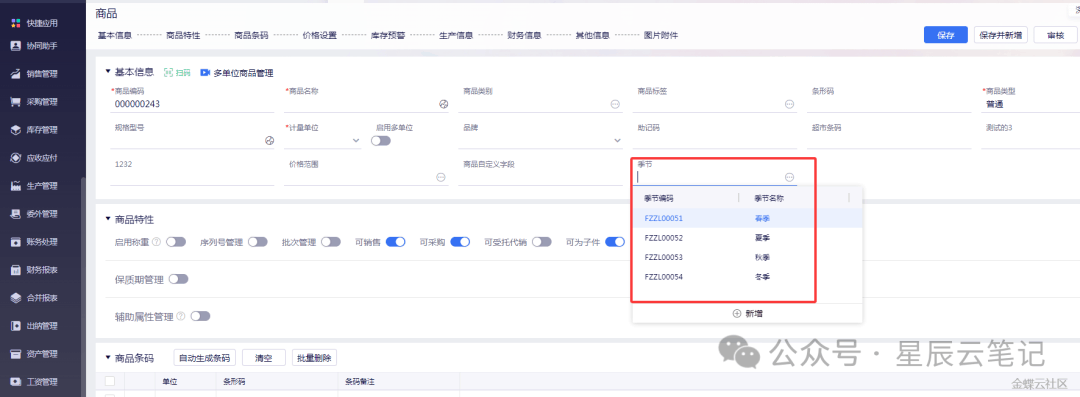Enable 可受托代销 switch
1080x397 pixels.
point(541,242)
